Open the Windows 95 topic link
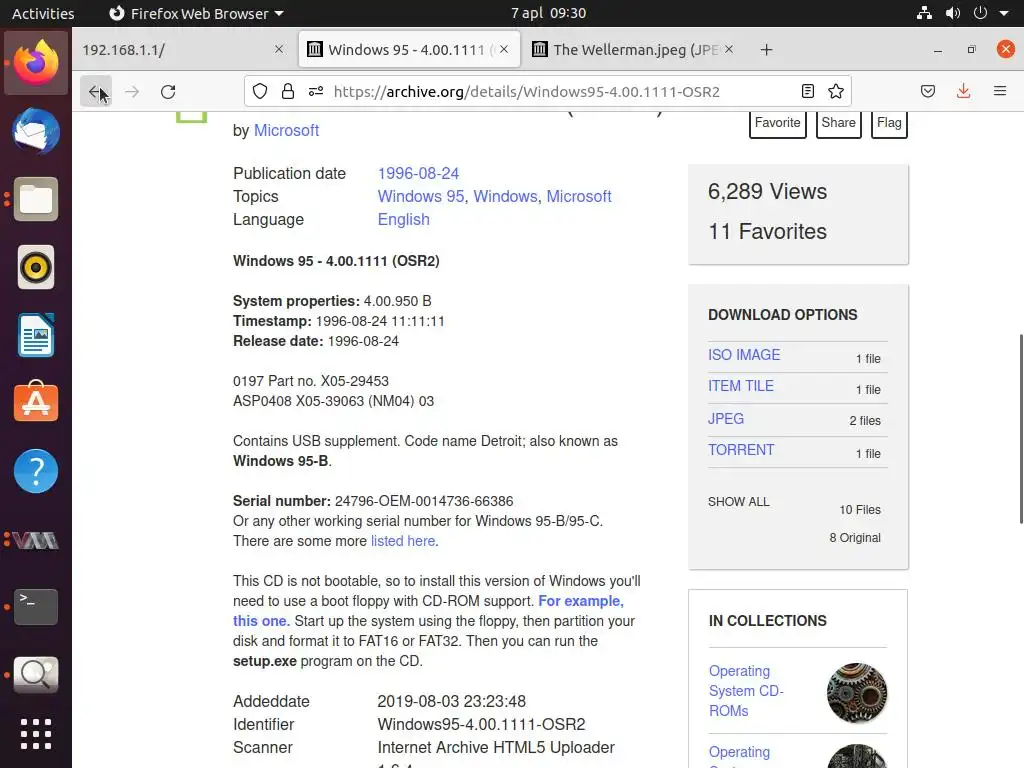This screenshot has width=1024, height=768. coord(421,197)
